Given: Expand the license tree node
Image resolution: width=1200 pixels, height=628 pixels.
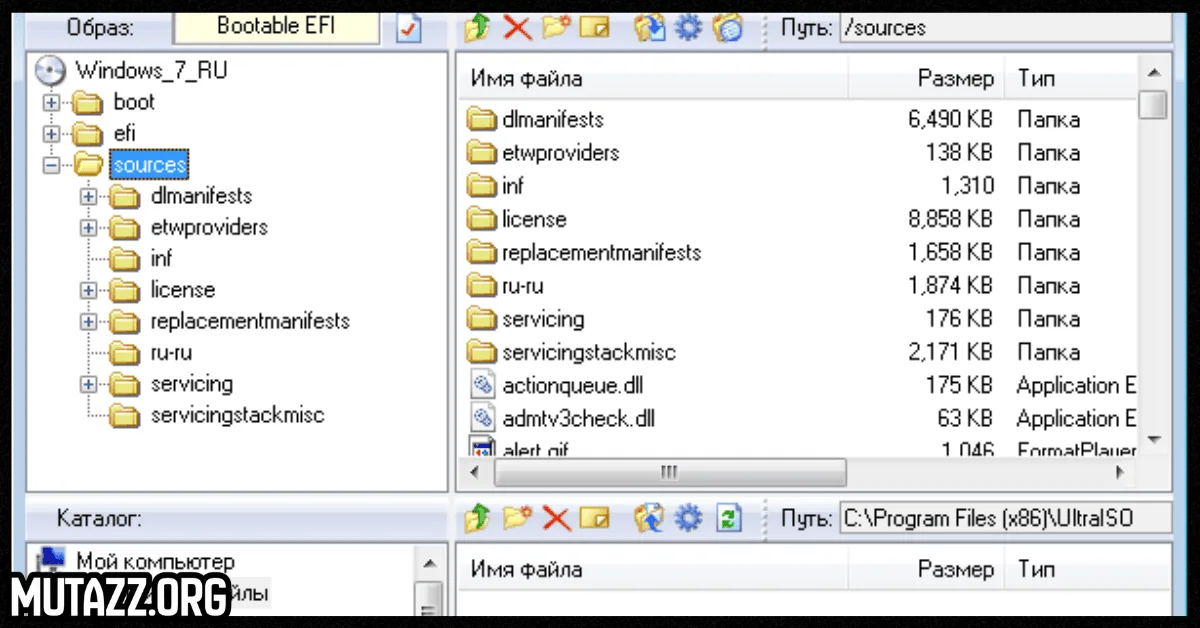Looking at the screenshot, I should coord(88,290).
